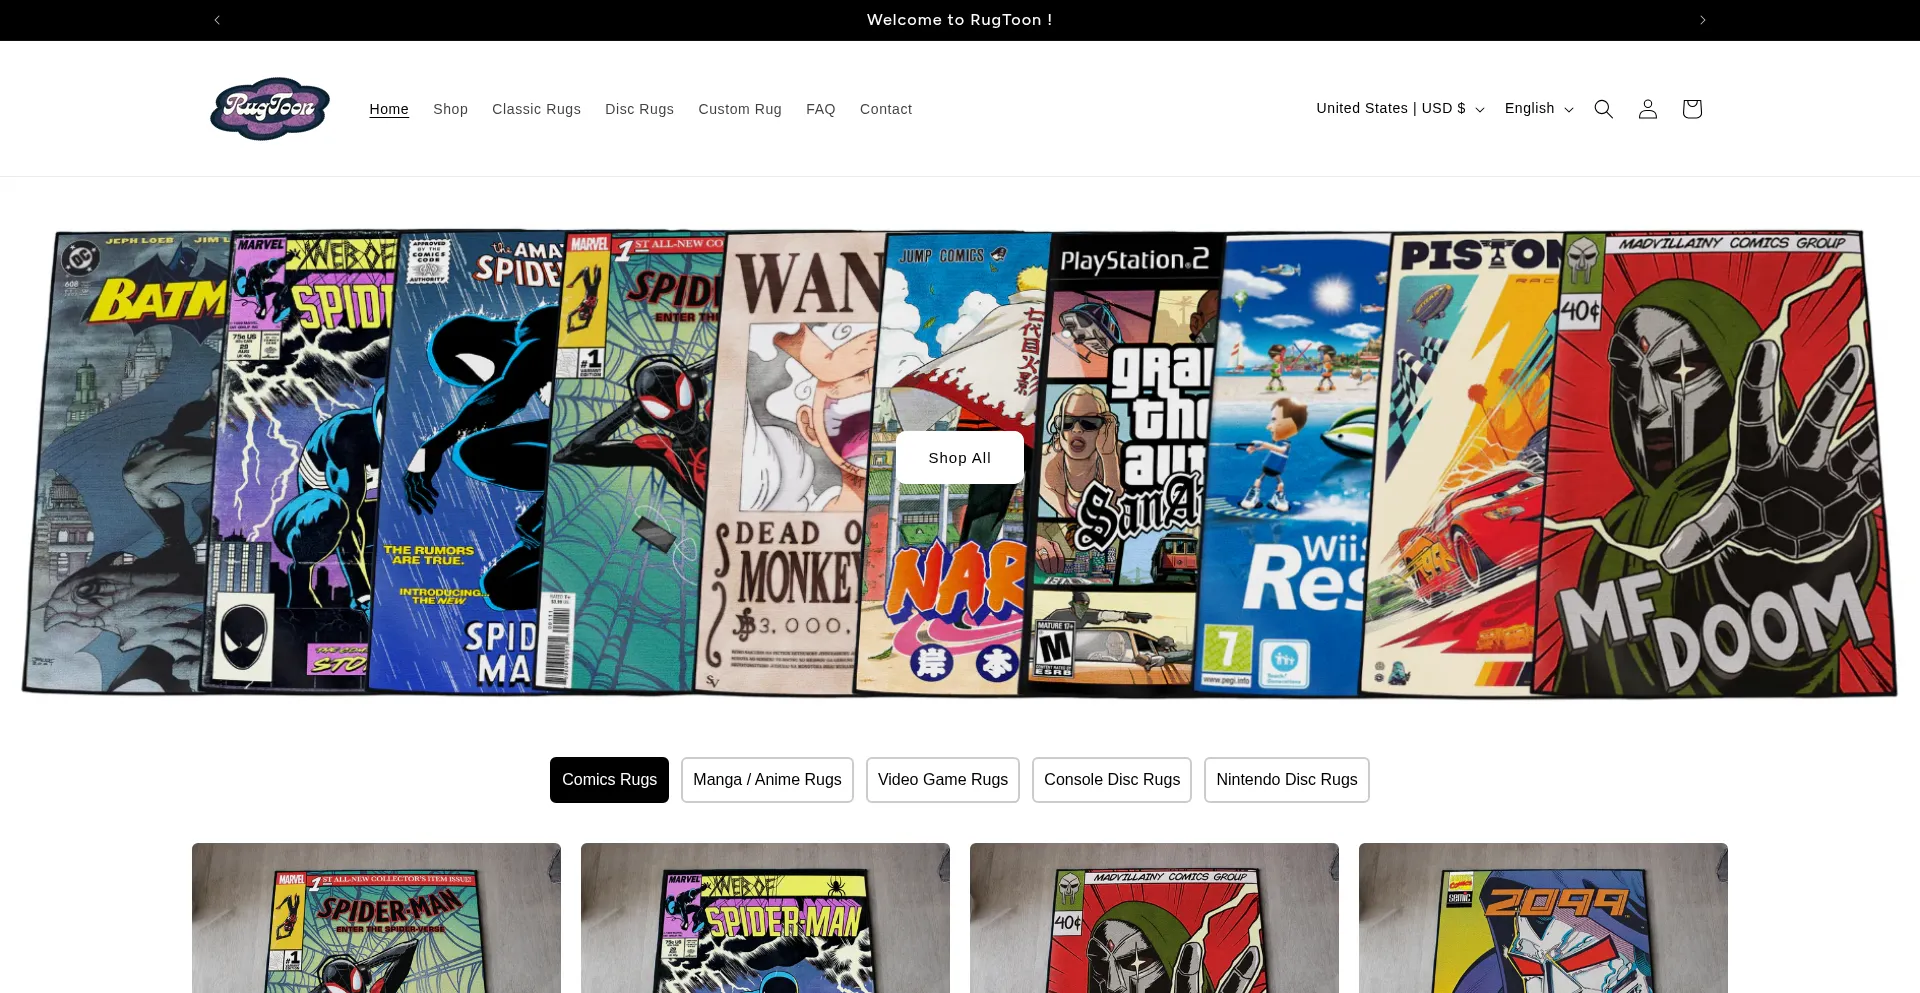Viewport: 1920px width, 993px height.
Task: Open the Madvillainy Comics Group rug product
Action: click(x=1154, y=918)
